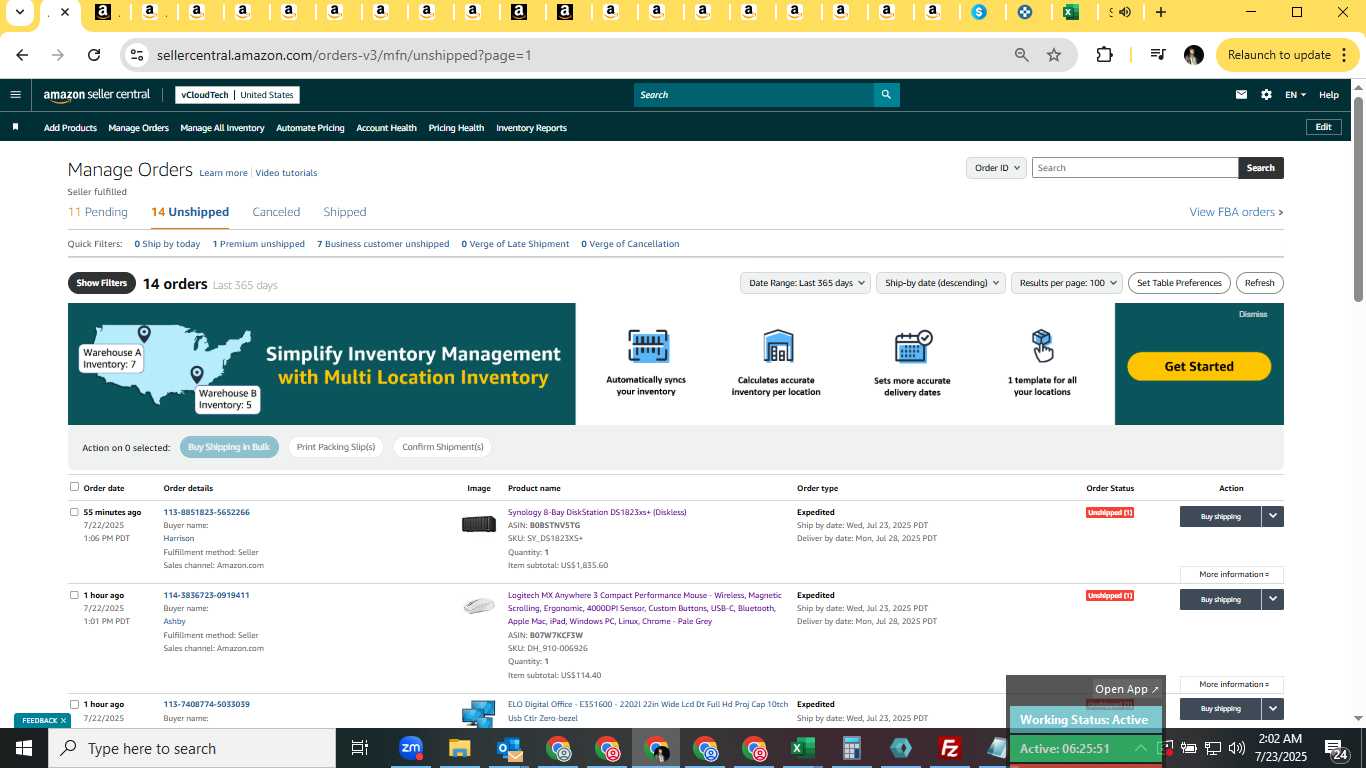Click the Show Filters button
This screenshot has width=1366, height=768.
pos(102,283)
